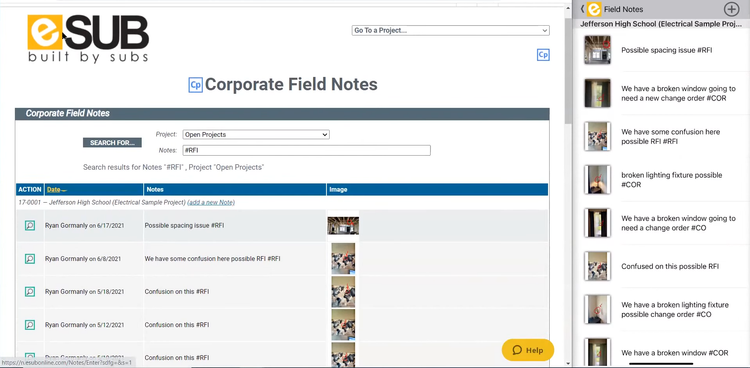This screenshot has height=368, width=750.
Task: Open mobile thumbnail for broken window change order #CO
Action: click(597, 223)
